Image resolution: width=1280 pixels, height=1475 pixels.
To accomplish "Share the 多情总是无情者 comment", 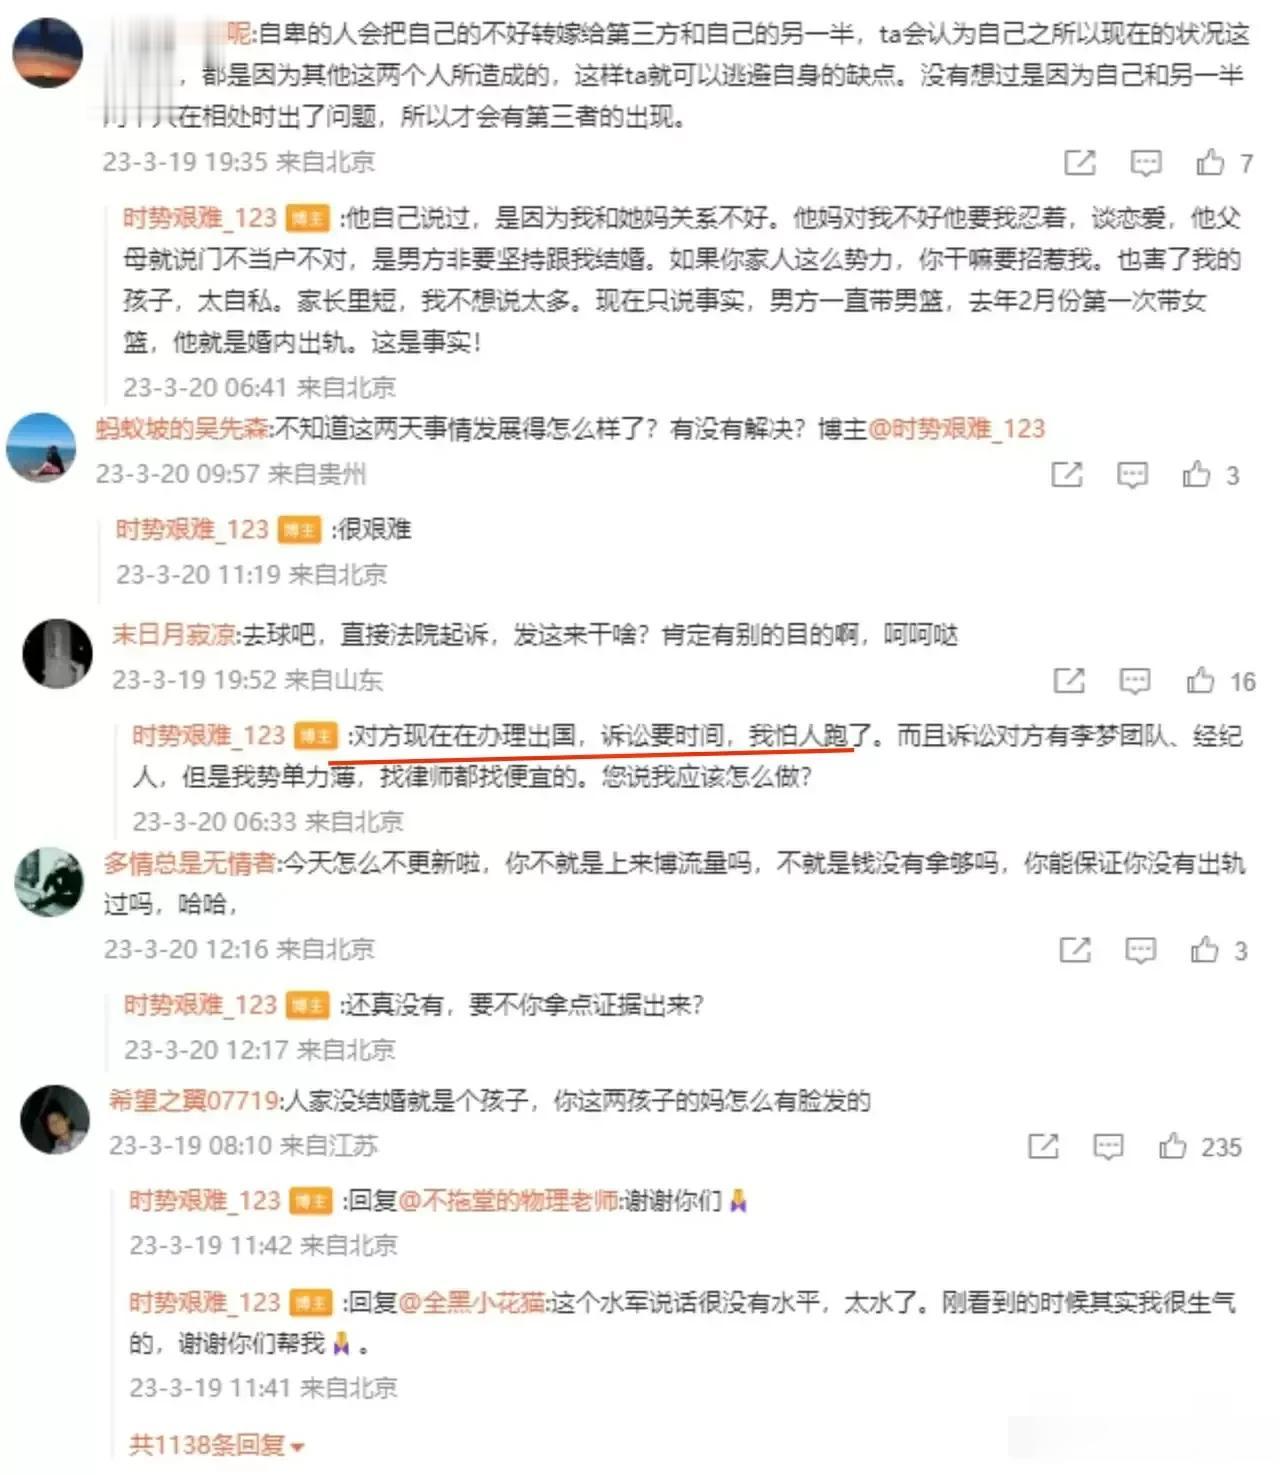I will (1075, 950).
